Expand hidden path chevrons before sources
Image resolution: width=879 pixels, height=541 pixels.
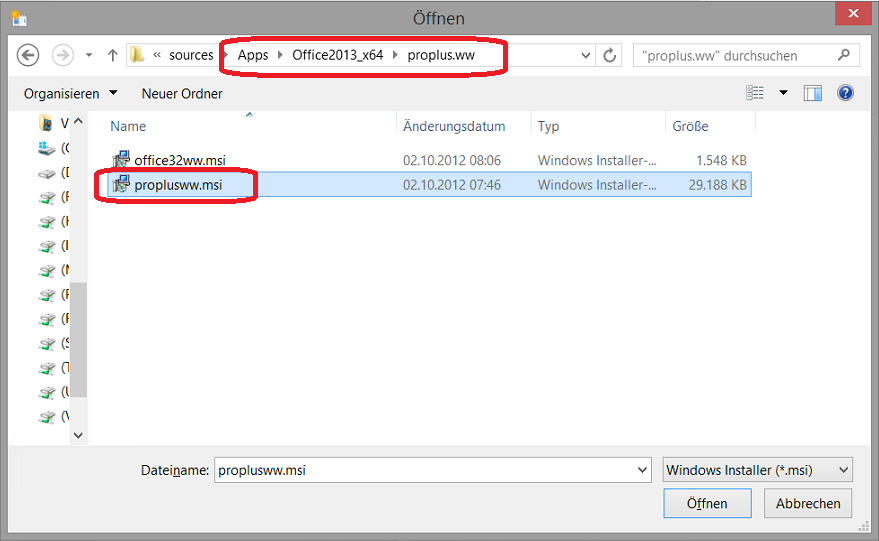(157, 55)
